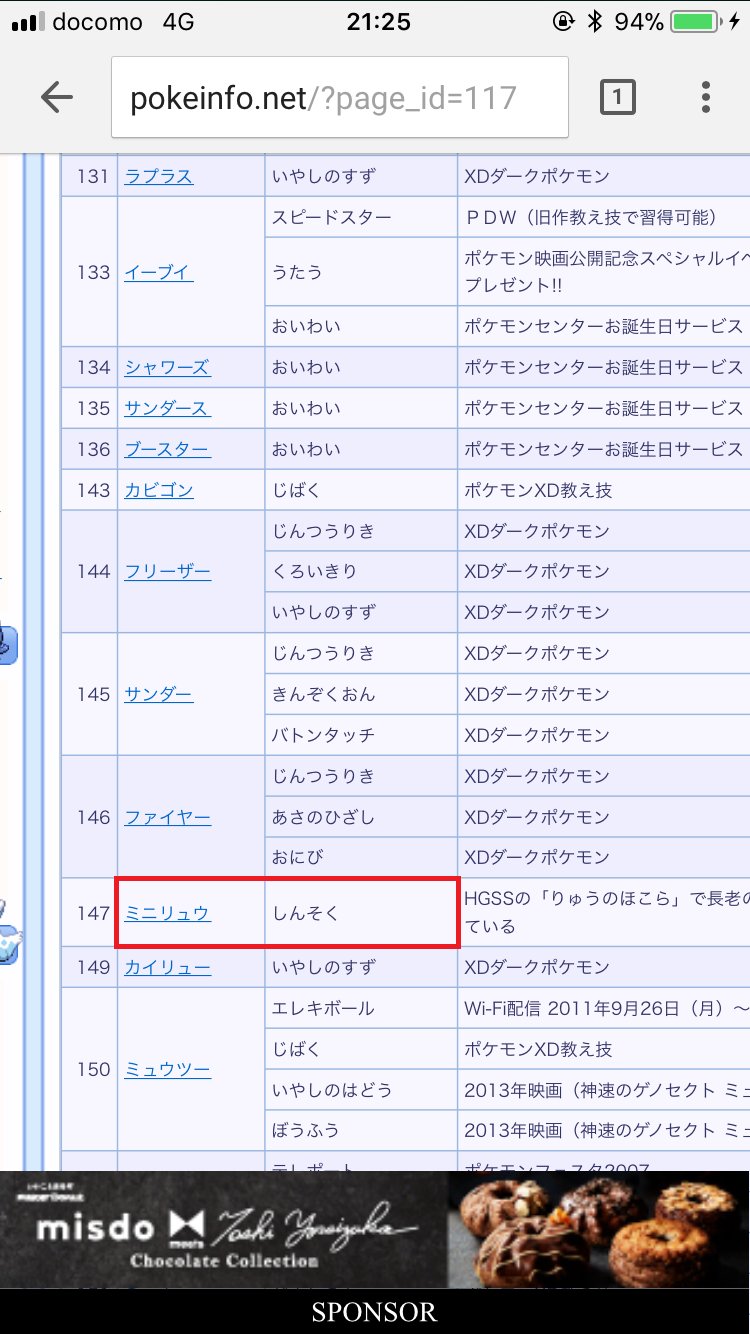Select the しんそく move cell
Viewport: 750px width, 1334px height.
click(361, 913)
